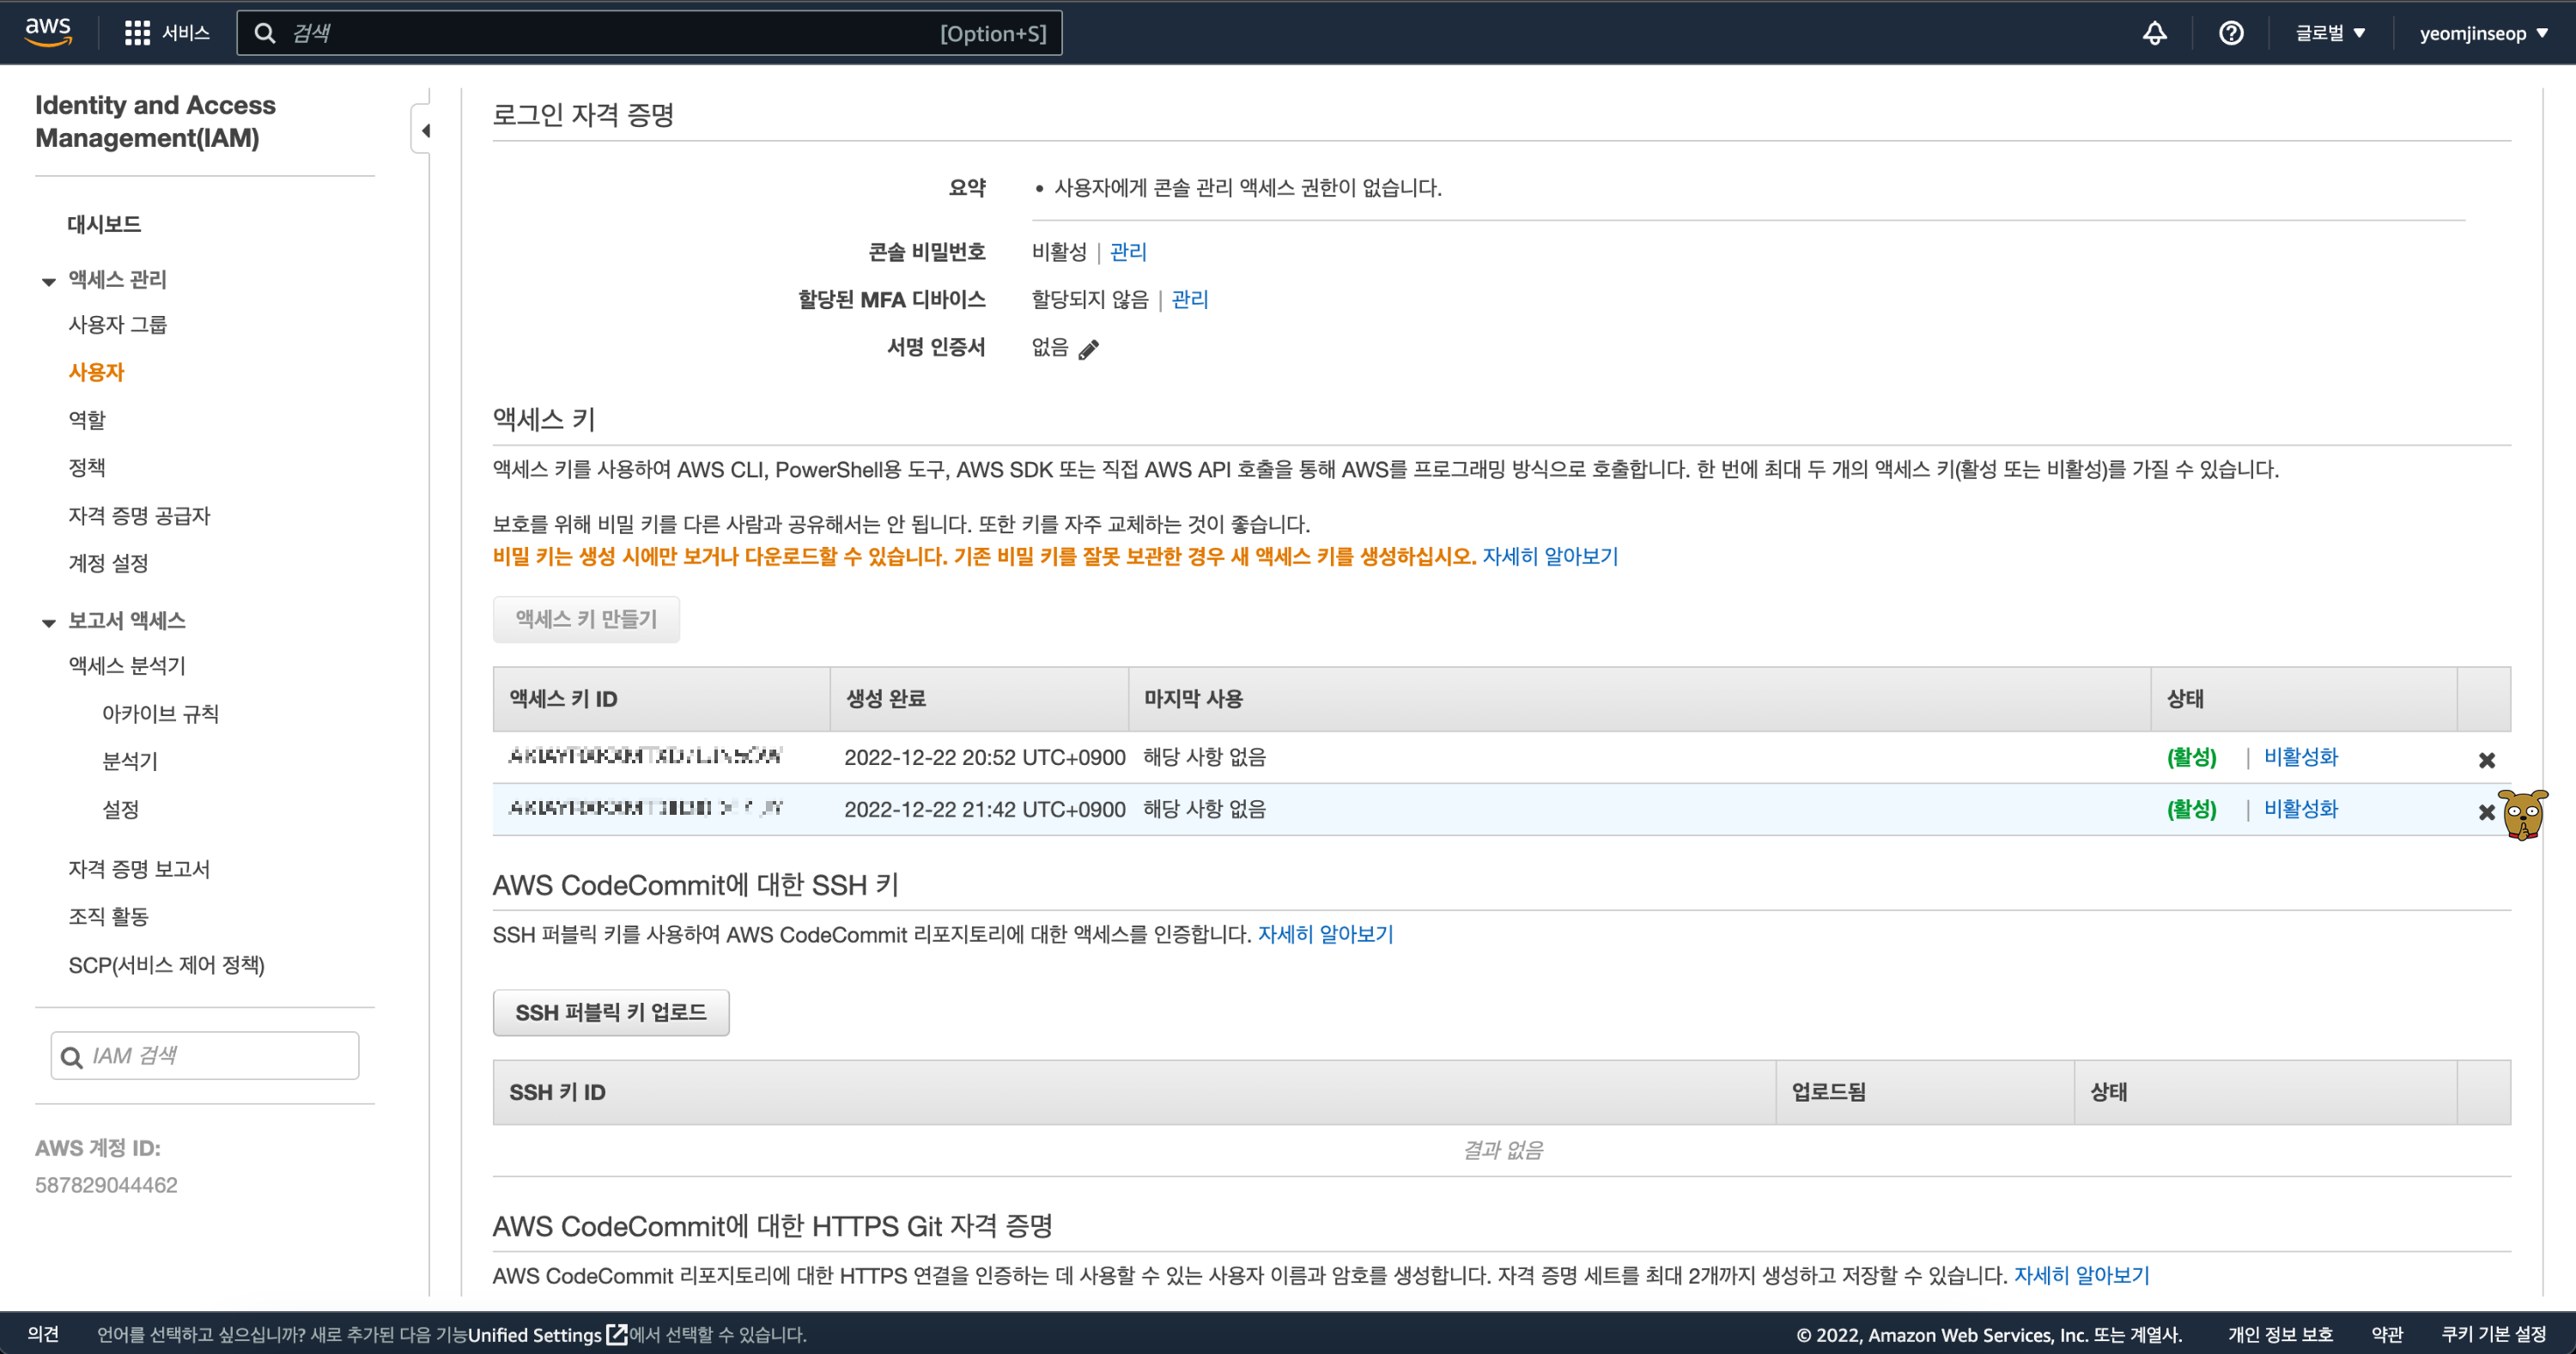The height and width of the screenshot is (1354, 2576).
Task: Click the date 2022-12-22 21:42 UTC+0900
Action: point(984,809)
